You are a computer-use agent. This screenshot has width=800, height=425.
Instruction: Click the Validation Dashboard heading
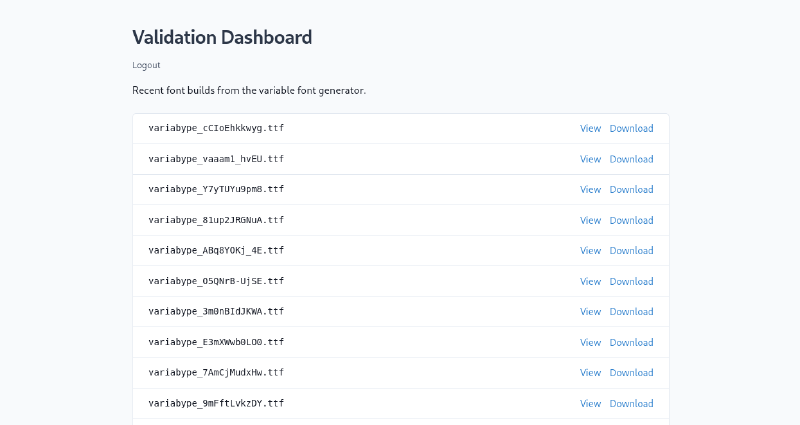(222, 37)
